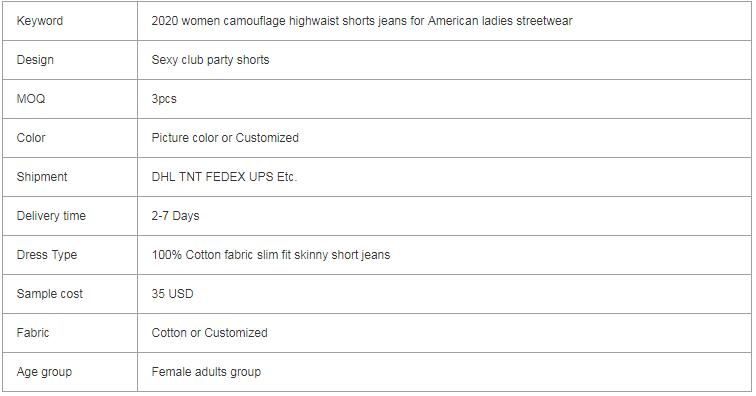The image size is (756, 396).
Task: Click the 3pcs value cell
Action: pyautogui.click(x=444, y=99)
